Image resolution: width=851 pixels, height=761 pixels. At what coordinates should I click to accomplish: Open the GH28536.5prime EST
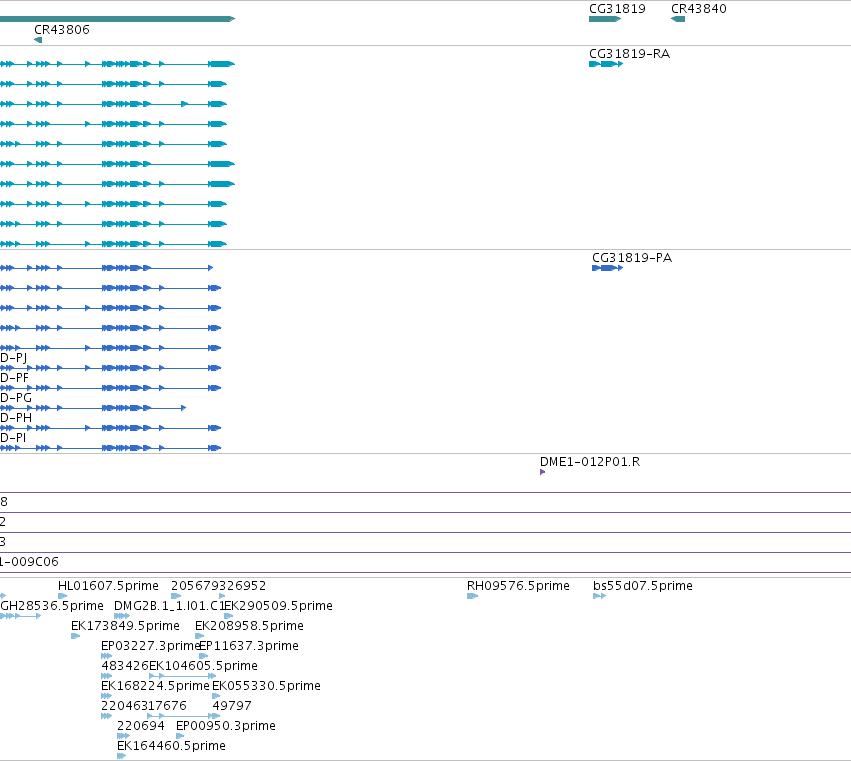pos(21,616)
